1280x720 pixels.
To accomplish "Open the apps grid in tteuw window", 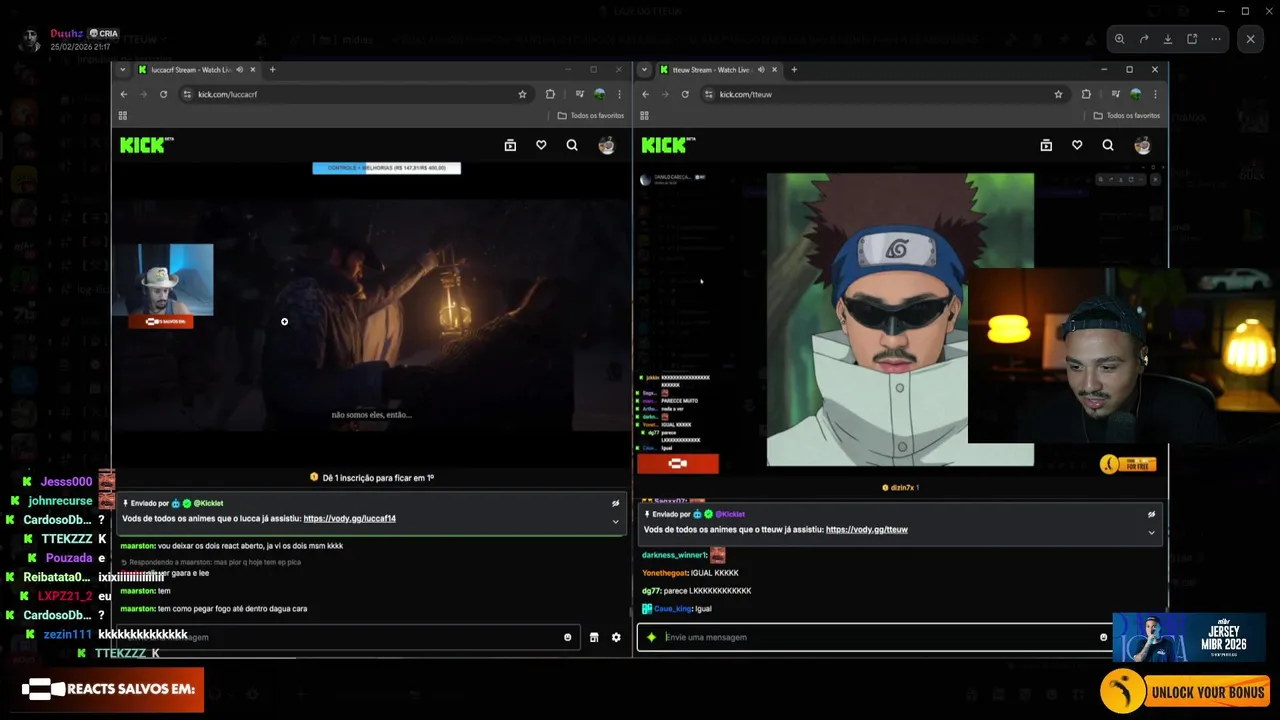I will click(x=645, y=115).
